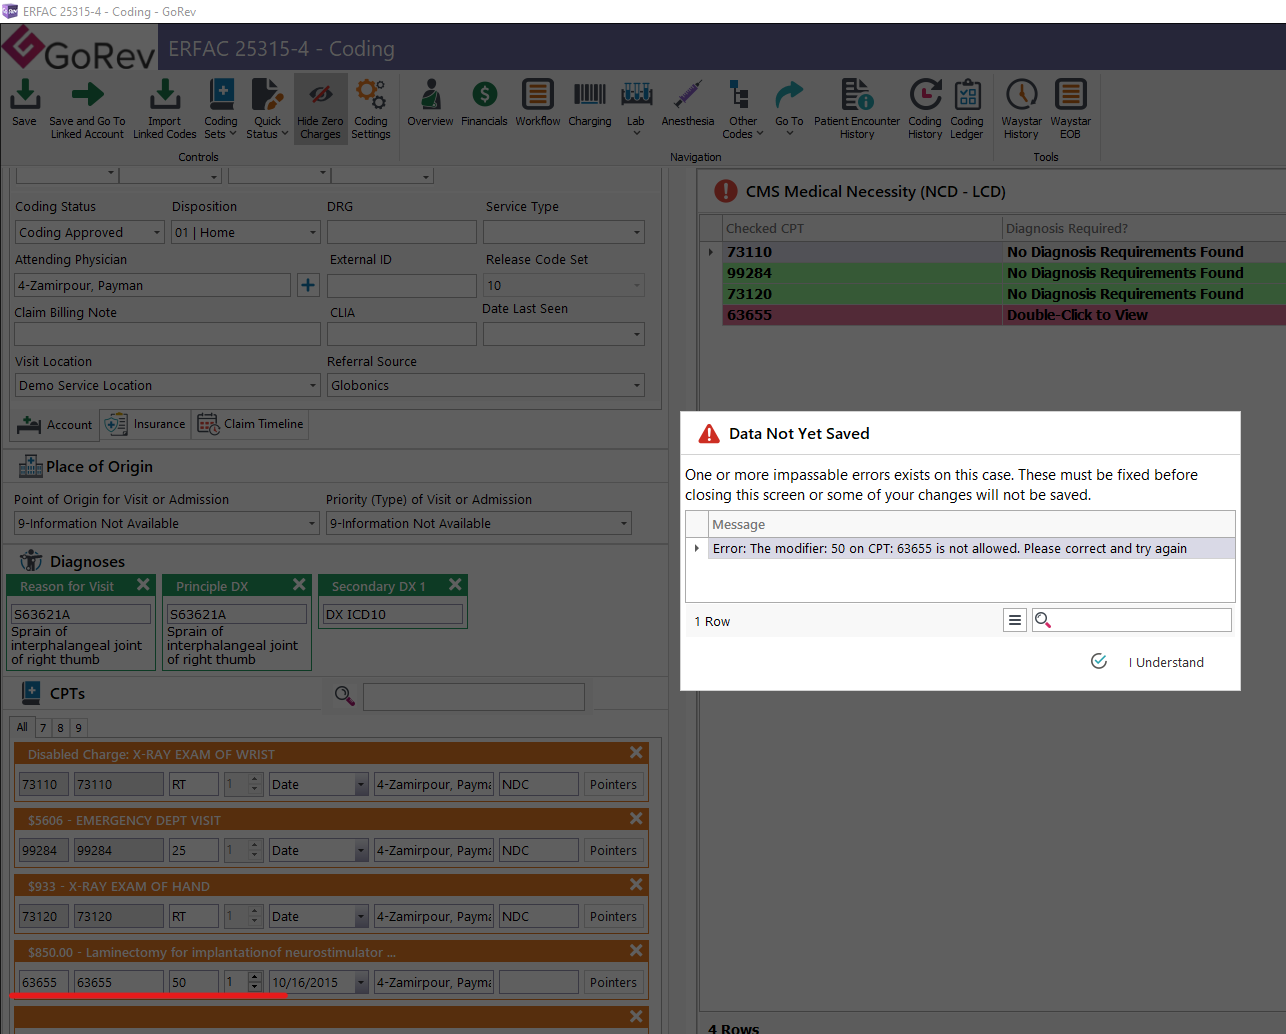Open the Other Codes menu
Viewport: 1286px width, 1034px height.
(742, 108)
